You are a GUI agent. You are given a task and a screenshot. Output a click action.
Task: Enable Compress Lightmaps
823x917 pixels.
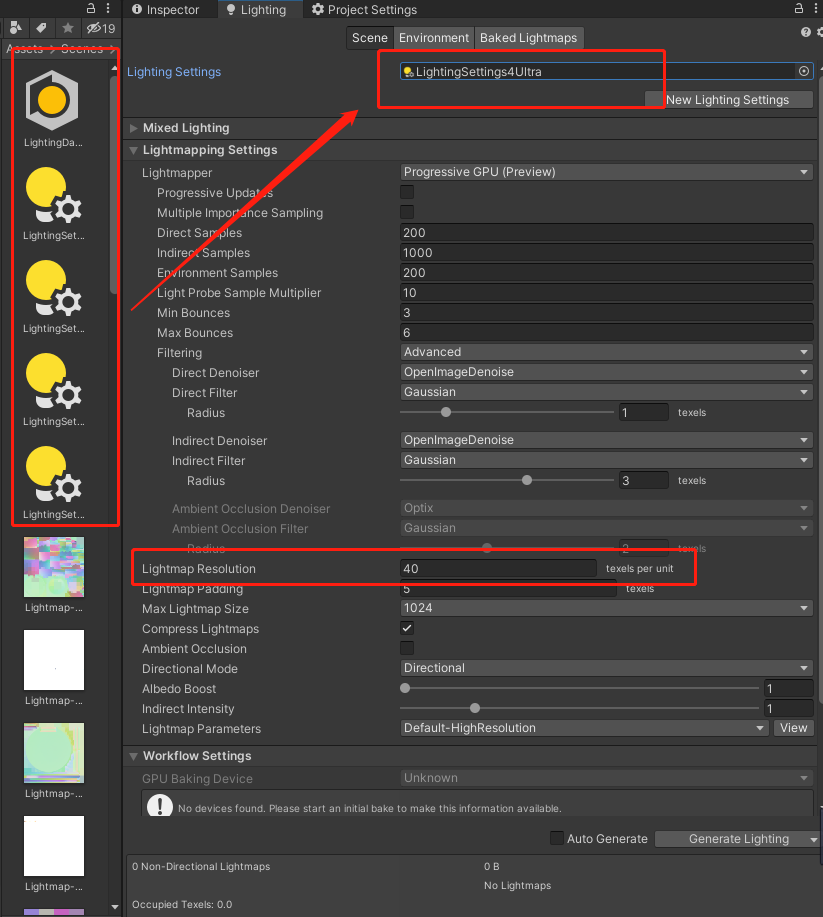407,628
